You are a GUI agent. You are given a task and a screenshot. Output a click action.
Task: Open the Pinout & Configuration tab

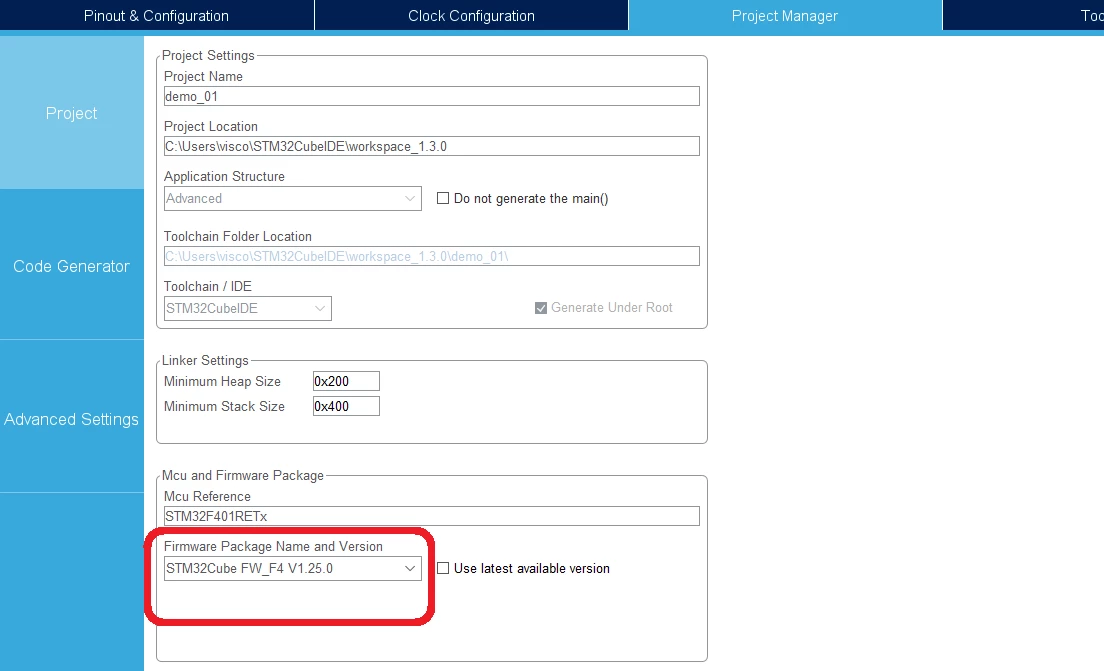(x=156, y=15)
